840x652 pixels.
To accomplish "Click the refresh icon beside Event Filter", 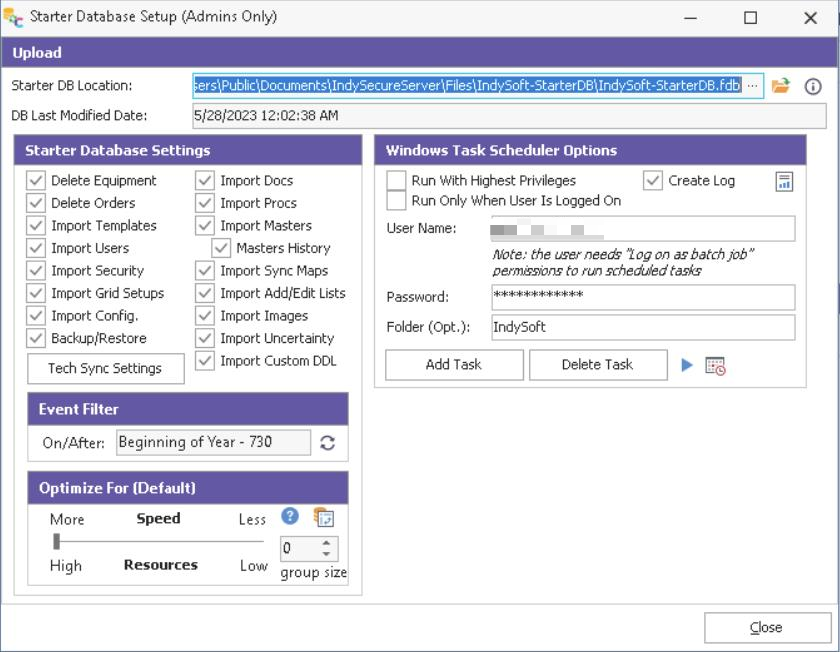I will click(x=327, y=442).
